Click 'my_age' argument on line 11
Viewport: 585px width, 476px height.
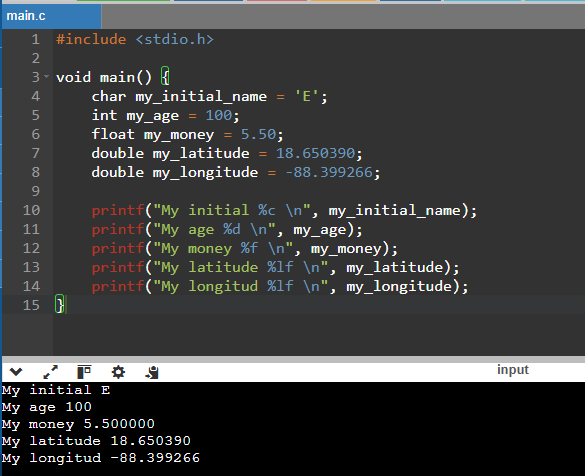click(320, 230)
